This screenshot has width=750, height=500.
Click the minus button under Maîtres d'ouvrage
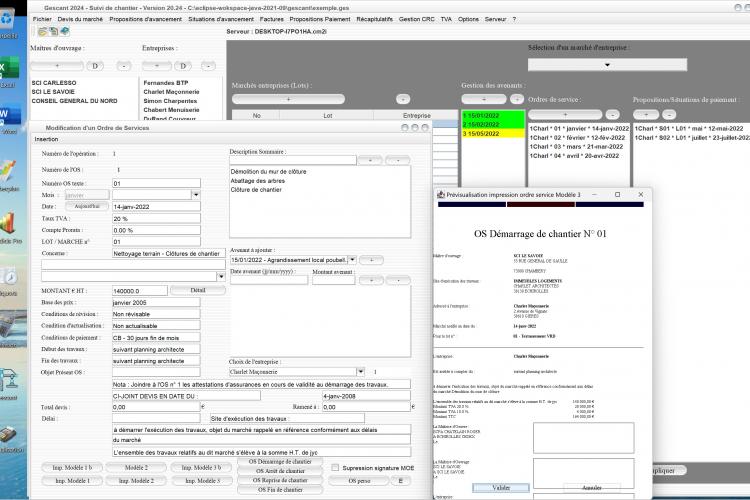(124, 66)
